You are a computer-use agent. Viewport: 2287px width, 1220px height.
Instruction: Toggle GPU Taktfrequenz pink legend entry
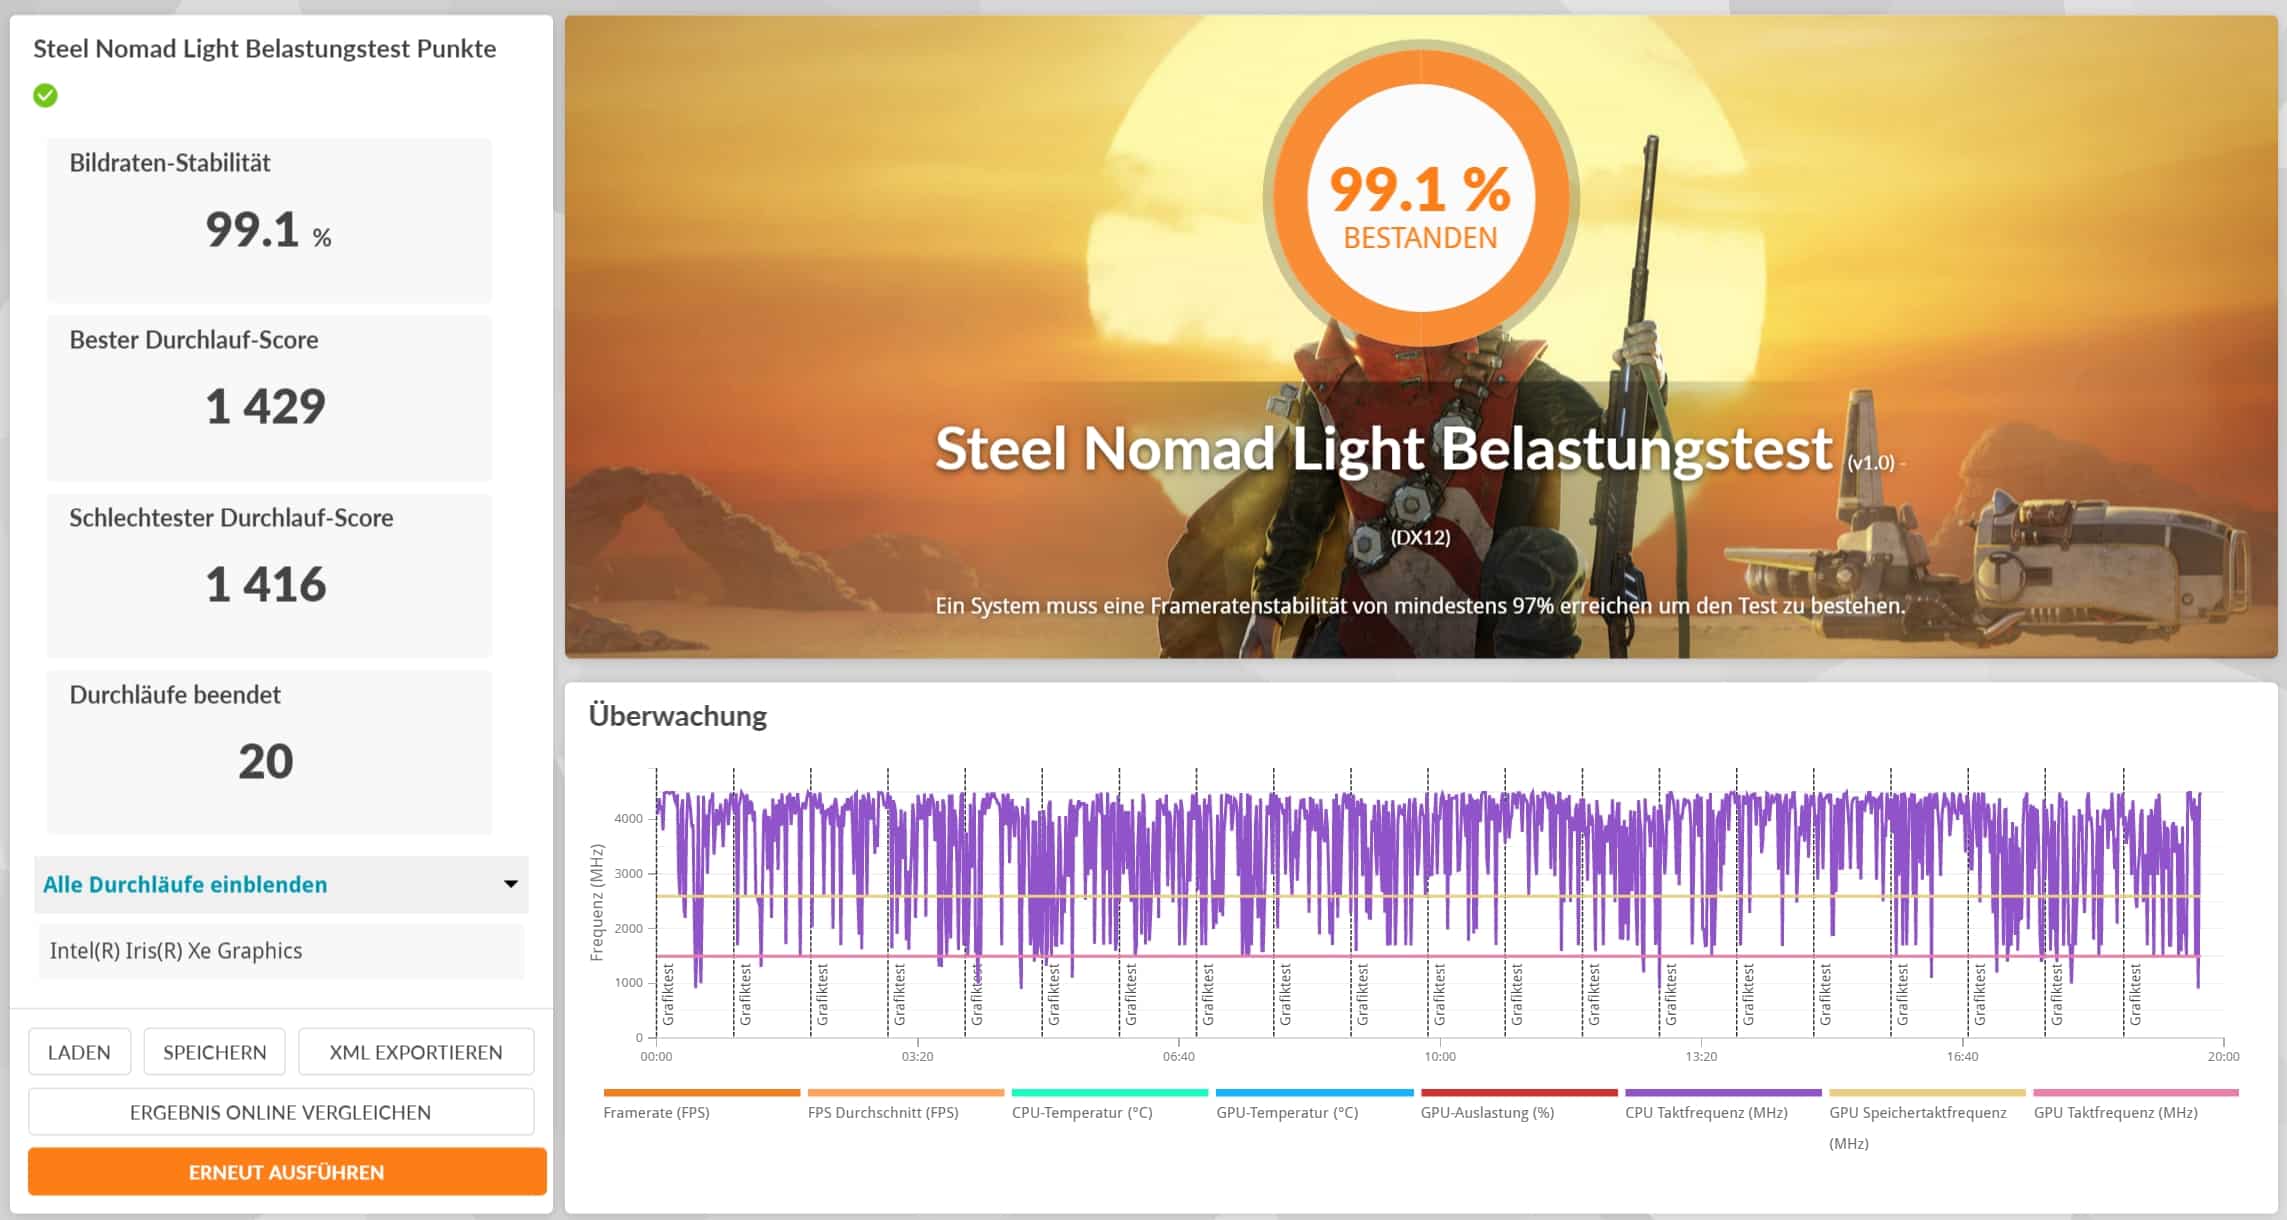pos(2115,1112)
